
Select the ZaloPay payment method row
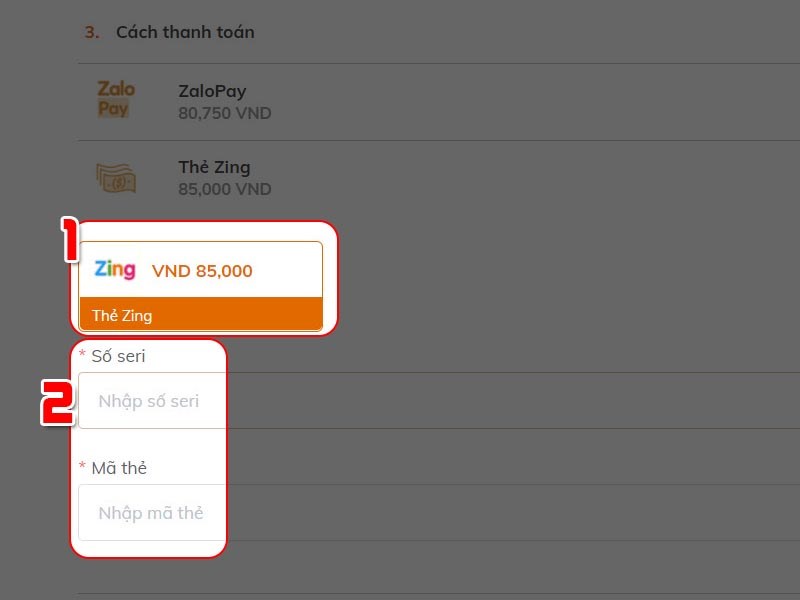[x=439, y=102]
